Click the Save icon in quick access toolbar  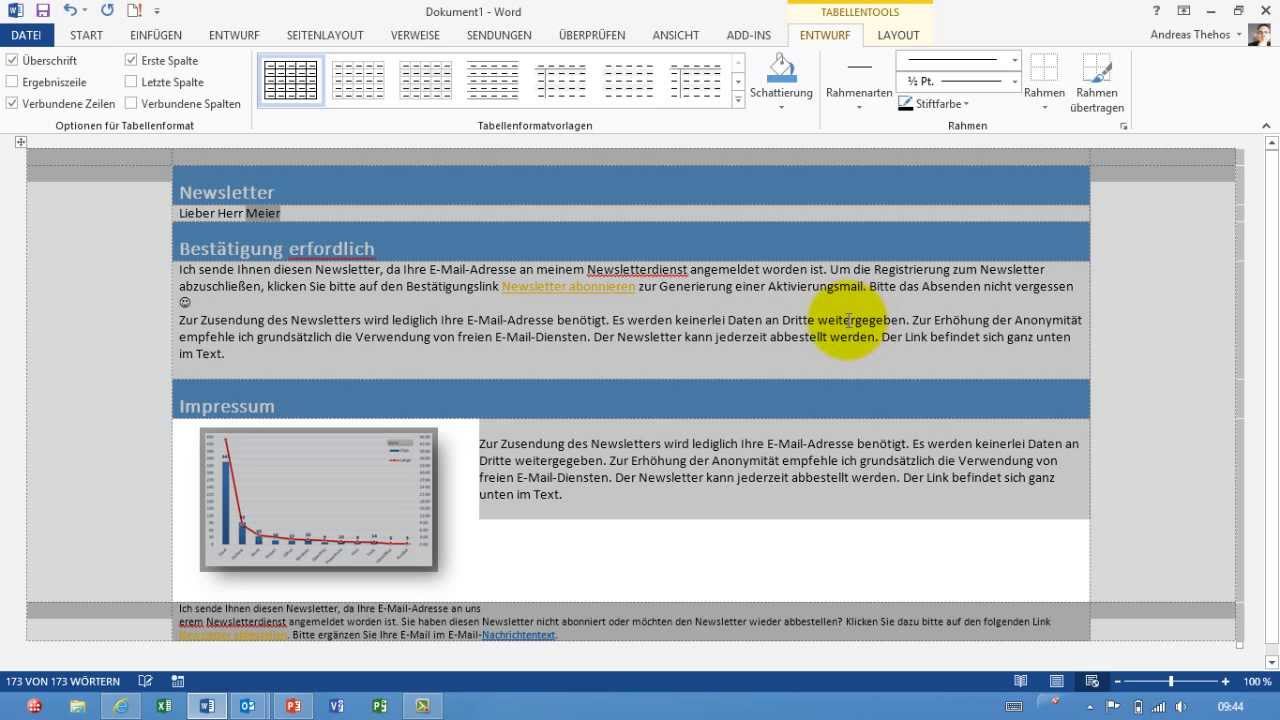point(42,11)
